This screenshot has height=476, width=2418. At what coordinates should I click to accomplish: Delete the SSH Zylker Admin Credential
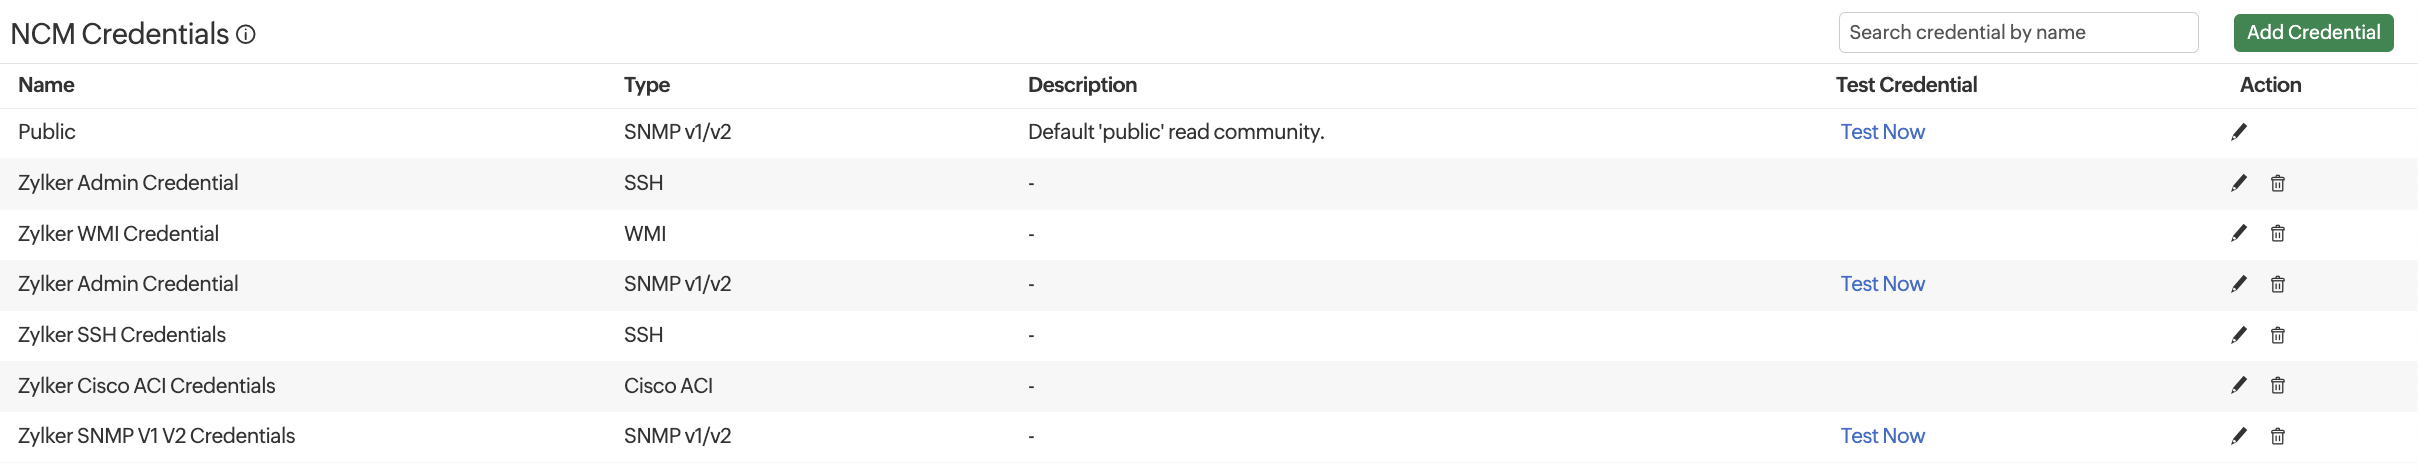click(x=2278, y=183)
